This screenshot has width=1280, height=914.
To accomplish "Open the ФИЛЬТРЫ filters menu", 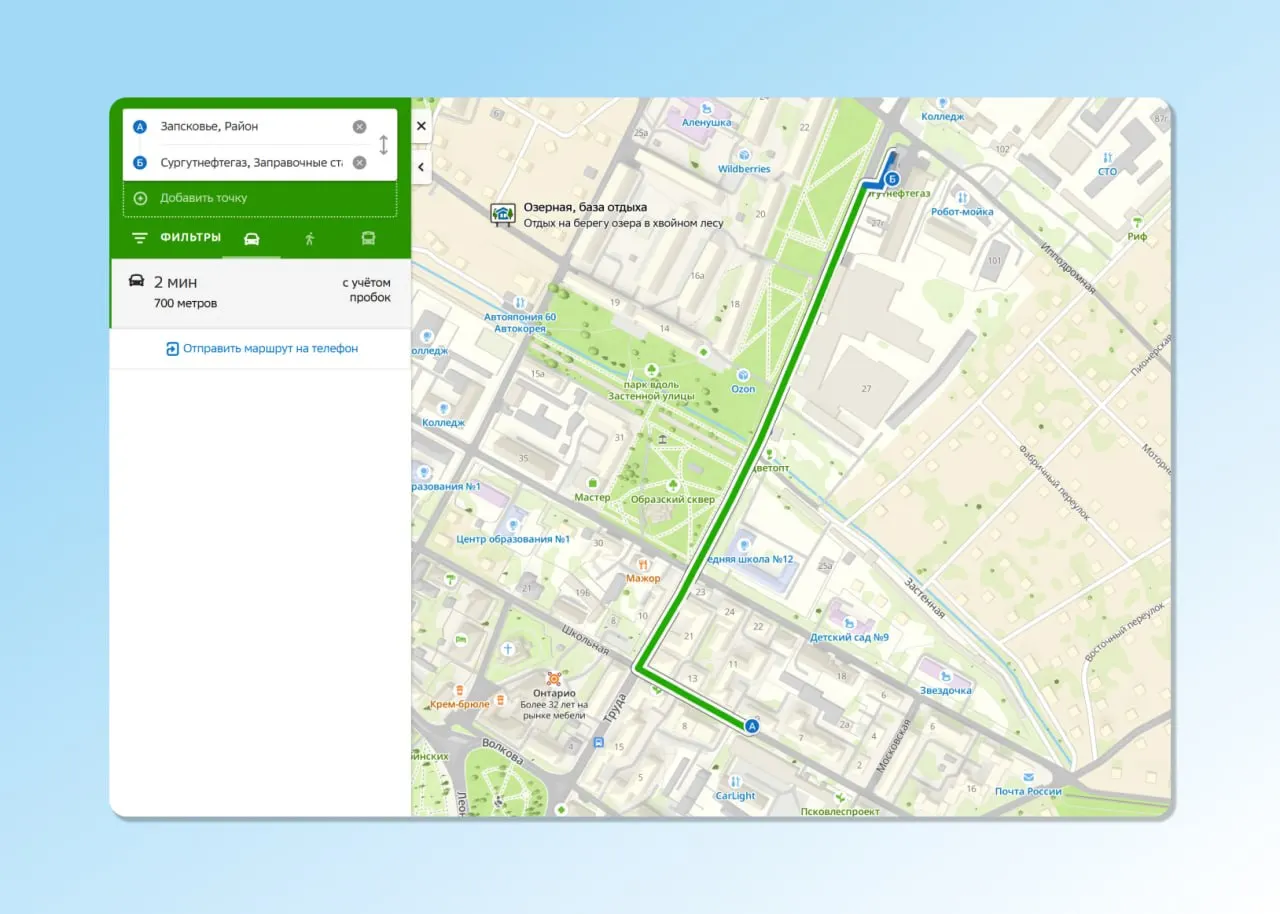I will click(176, 238).
